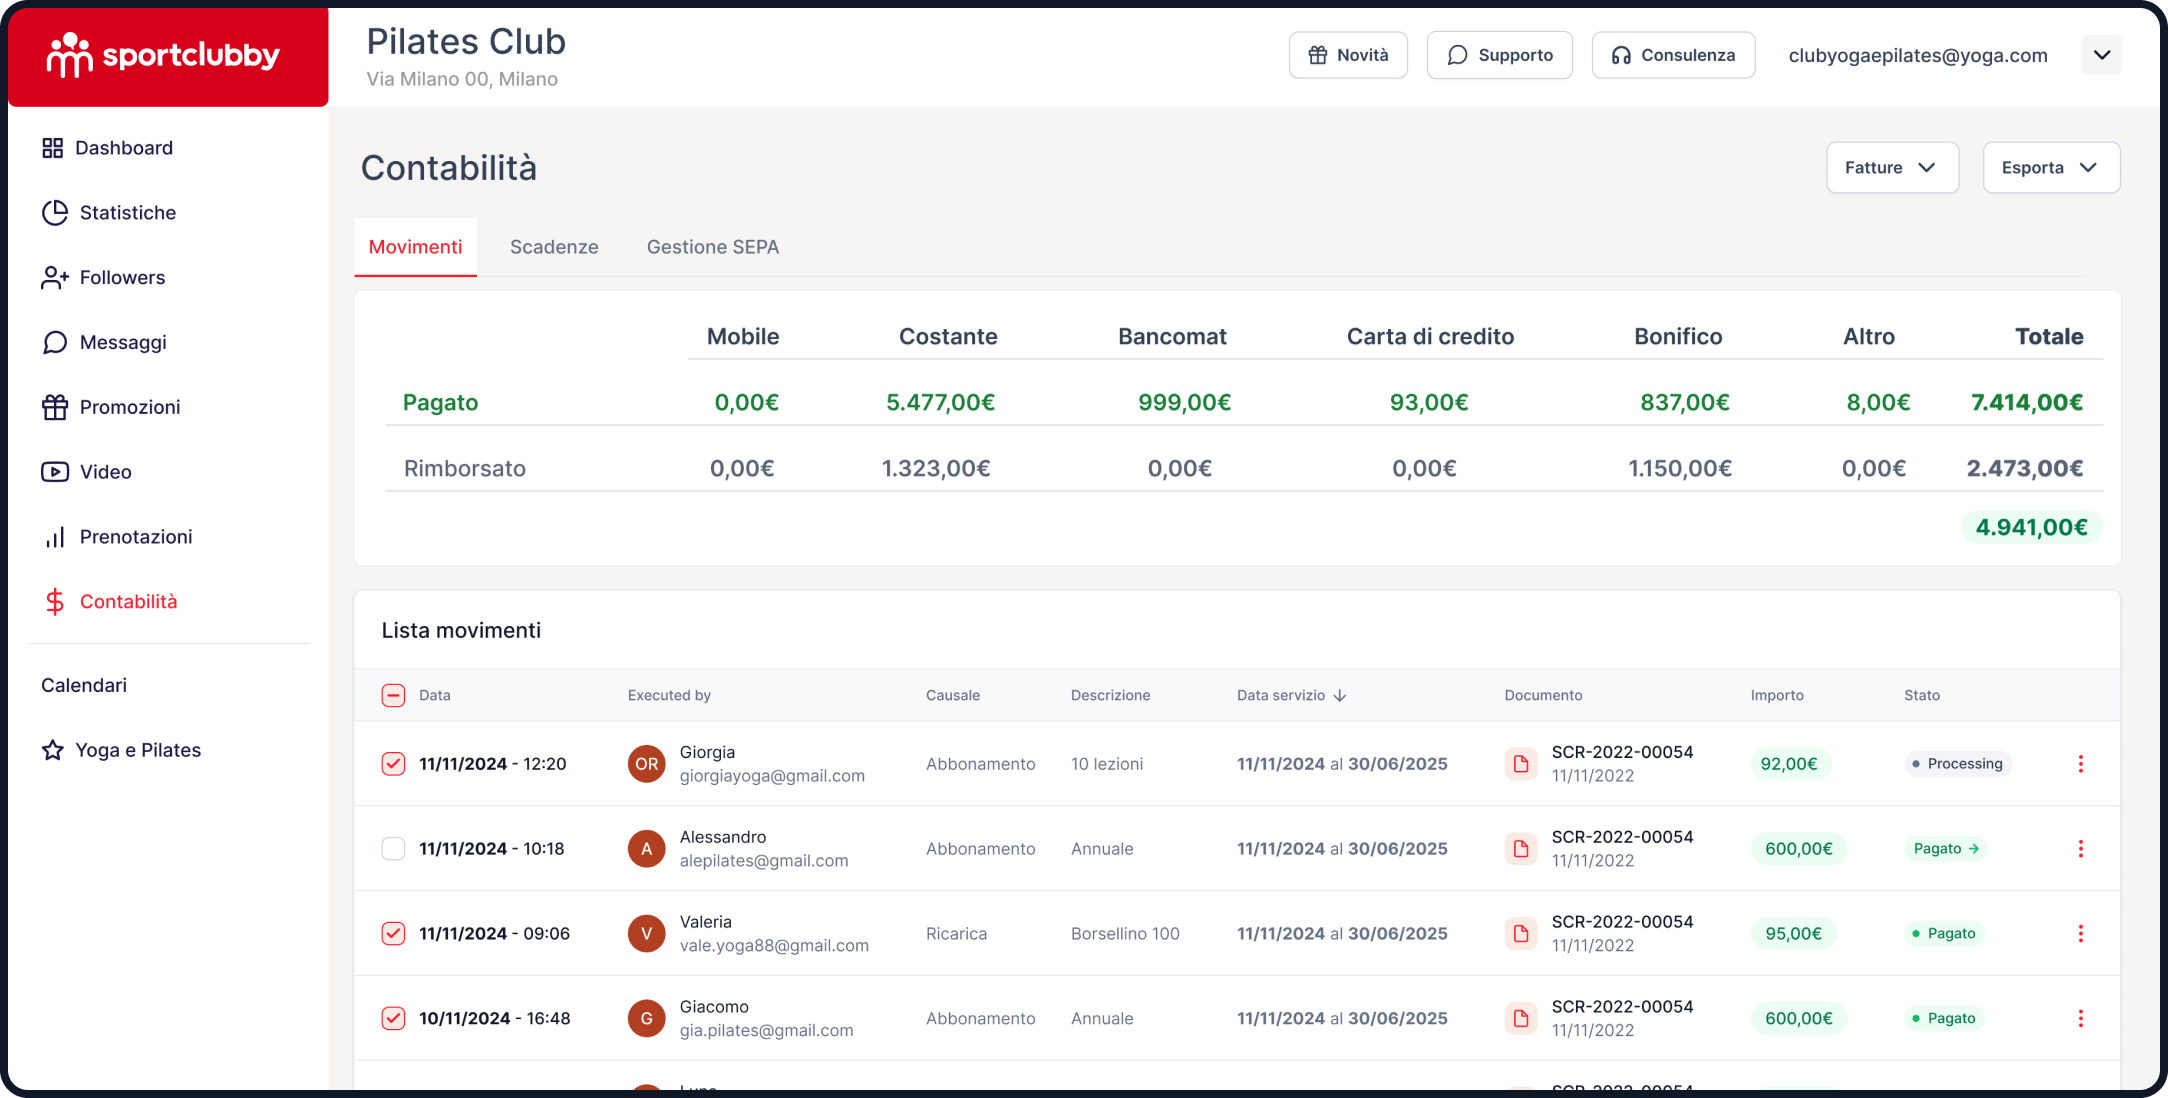This screenshot has width=2168, height=1098.
Task: Click the Processing status badge on Giorgia's row
Action: coord(1956,763)
